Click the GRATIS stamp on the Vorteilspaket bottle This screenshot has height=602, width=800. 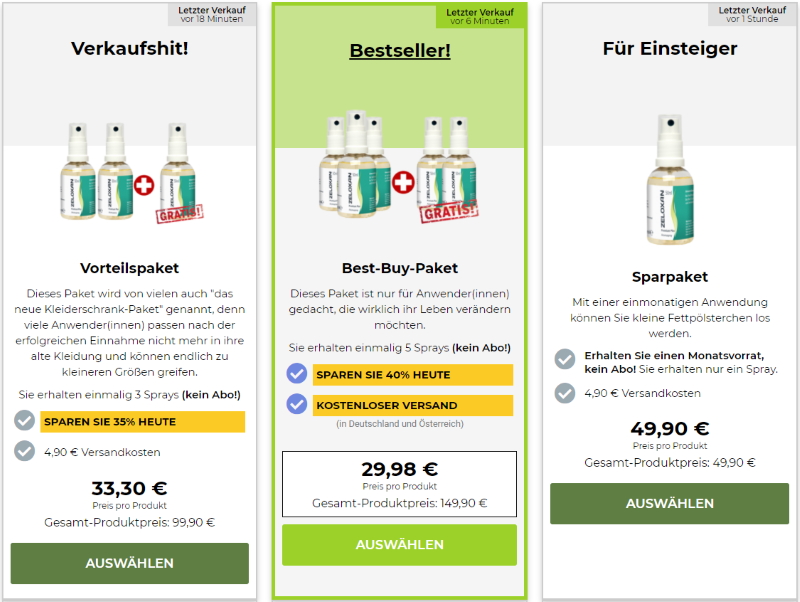point(180,214)
